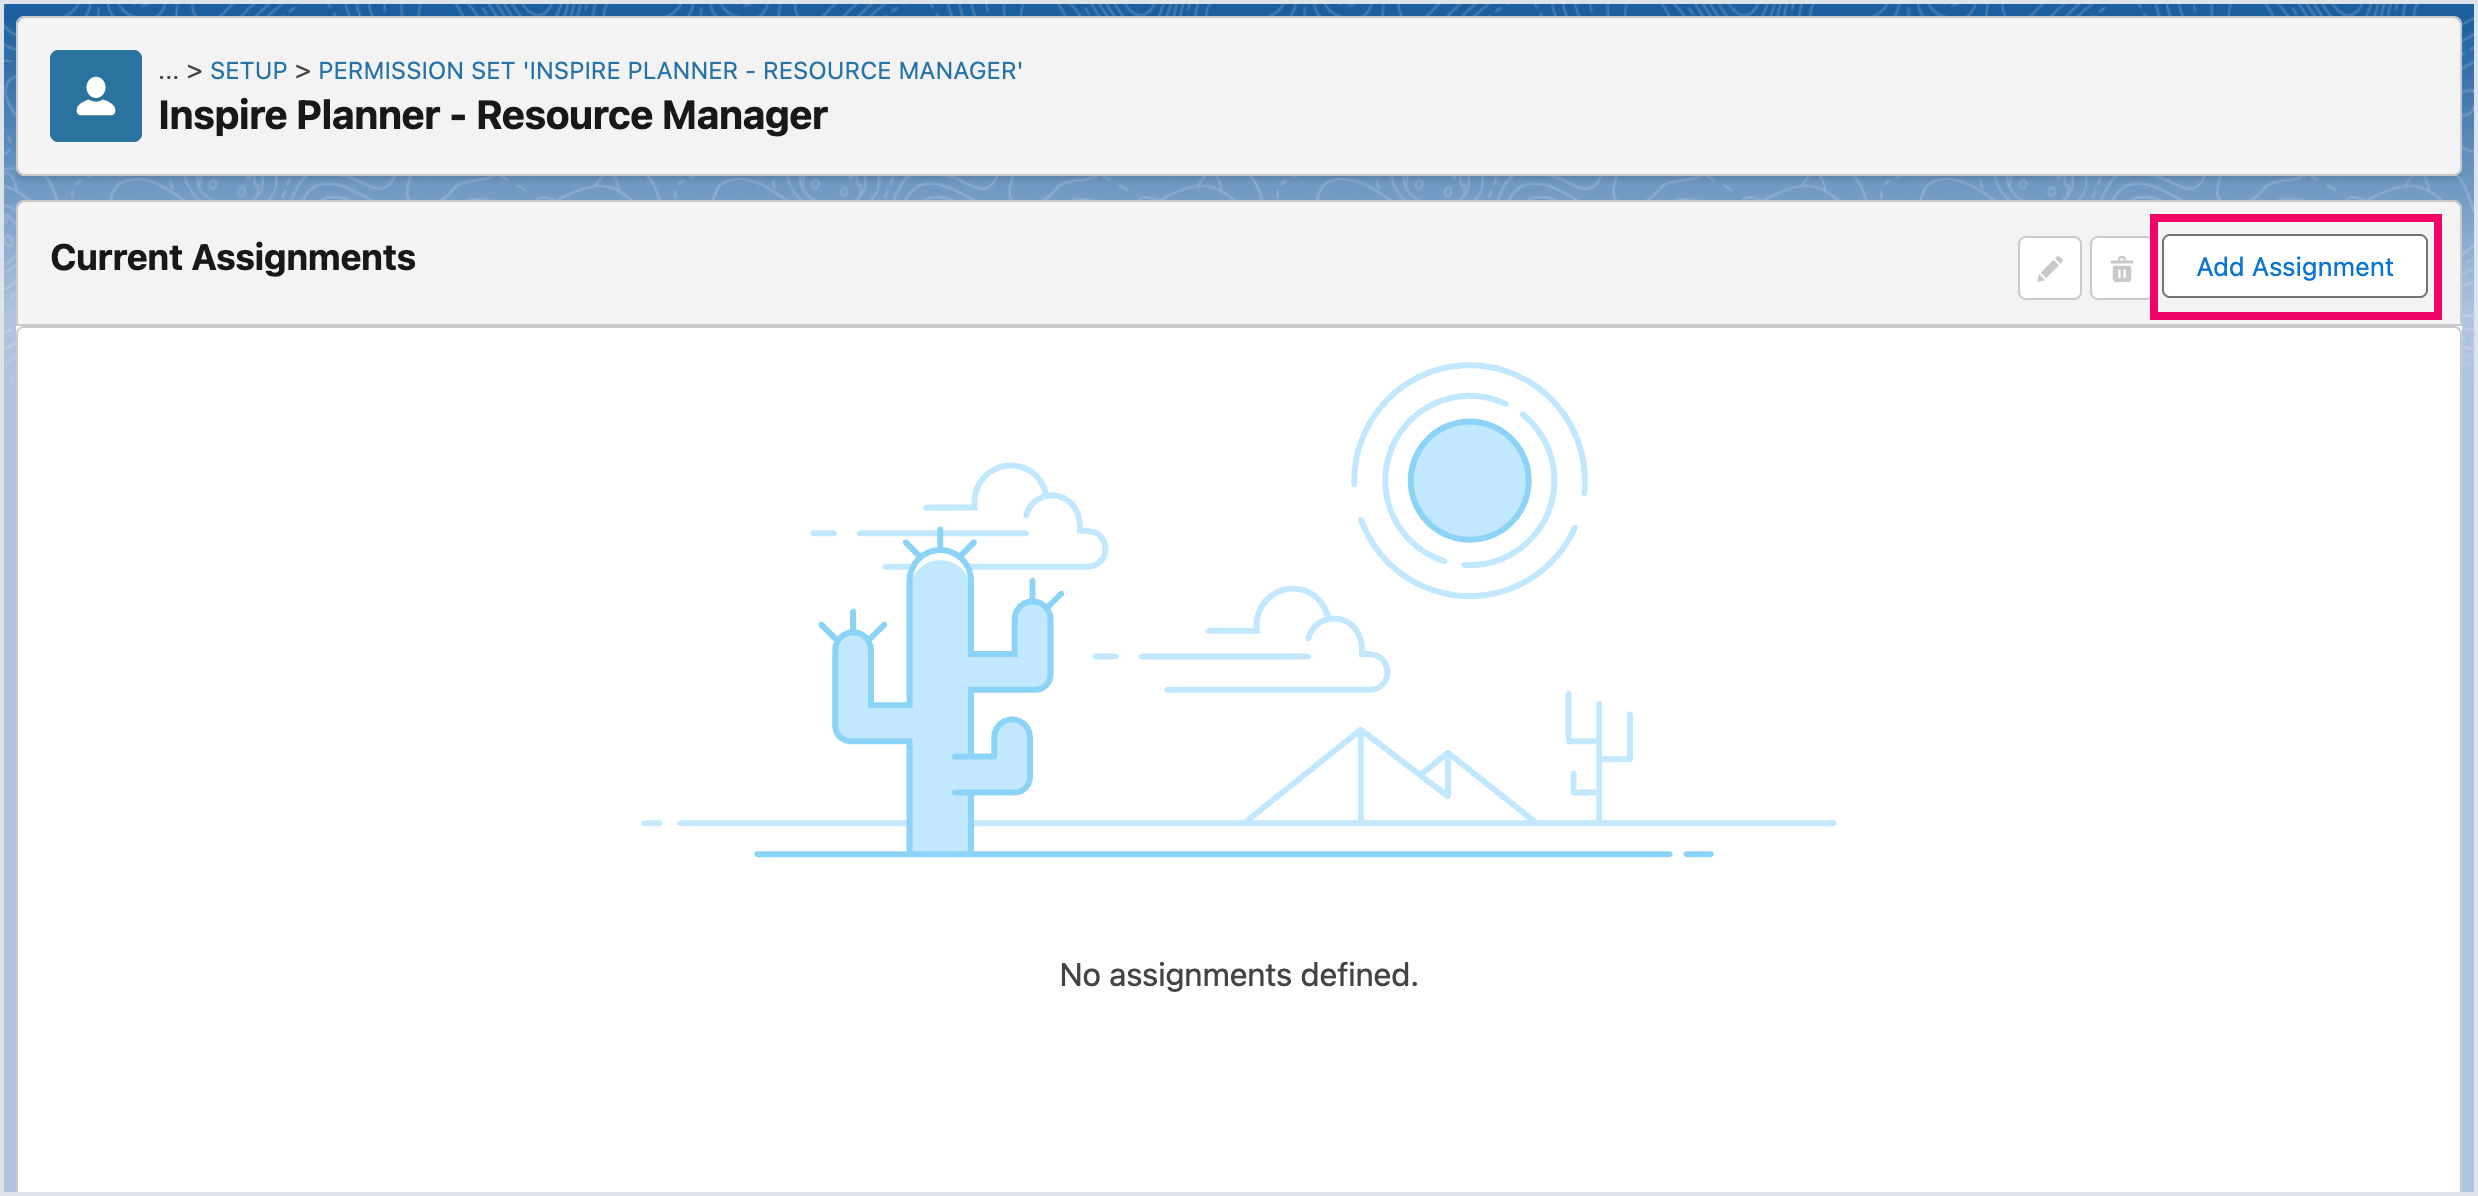Click blank area of the page header card
Viewport: 2478px width, 1196px height.
point(1700,96)
